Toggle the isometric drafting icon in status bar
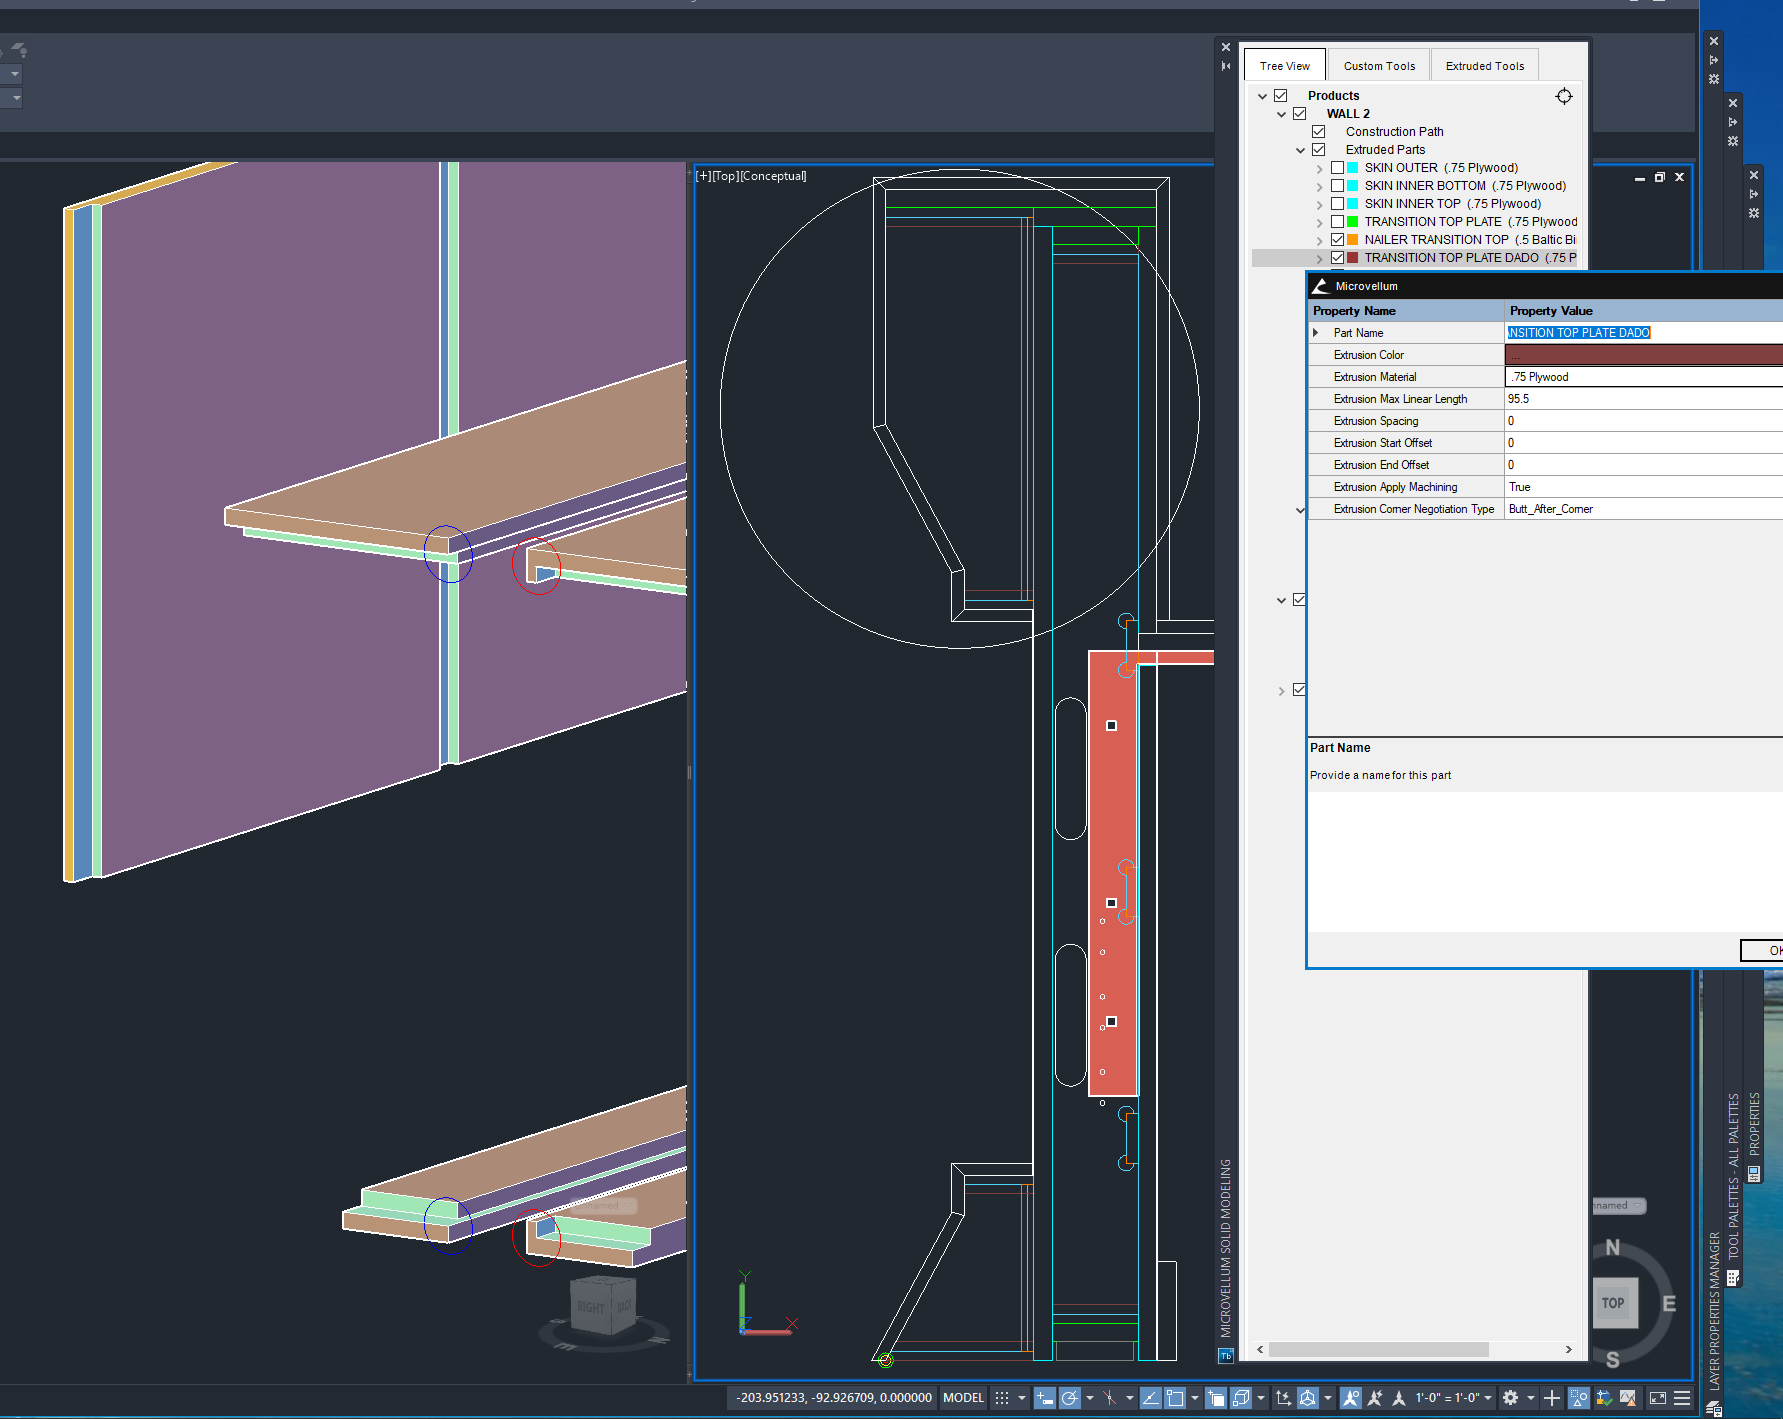 pyautogui.click(x=1110, y=1398)
